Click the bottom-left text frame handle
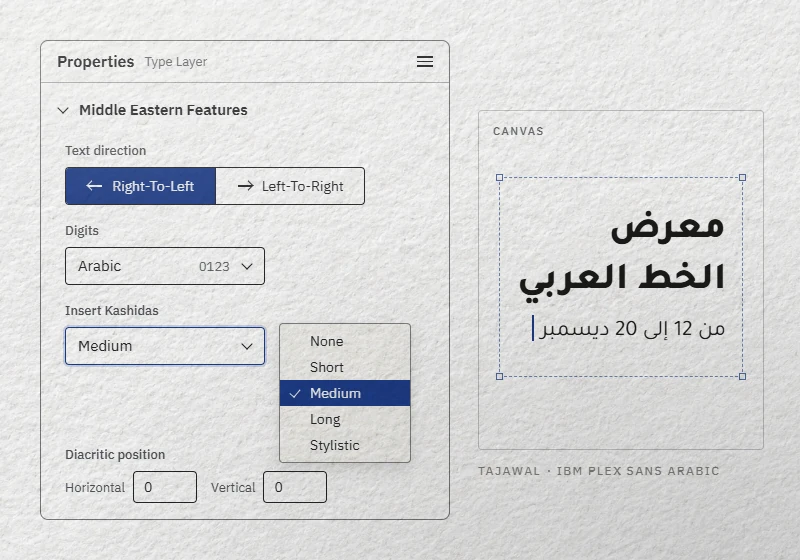800x560 pixels. [499, 376]
